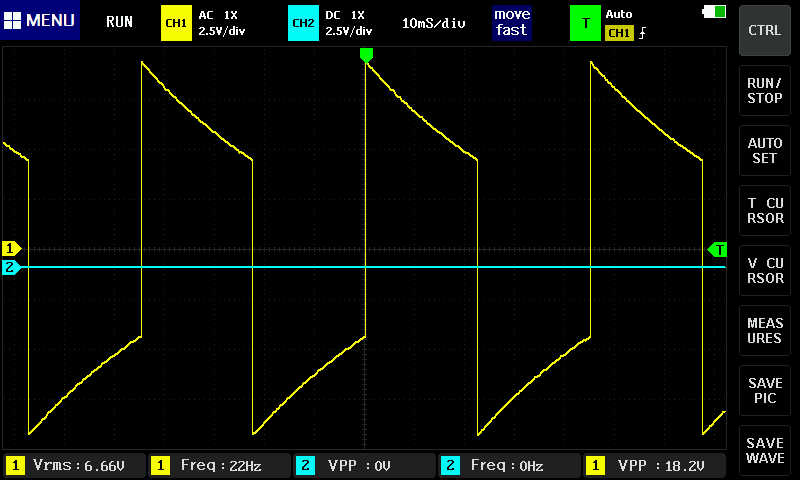Click SAVE PIC to capture the screen

[x=765, y=391]
